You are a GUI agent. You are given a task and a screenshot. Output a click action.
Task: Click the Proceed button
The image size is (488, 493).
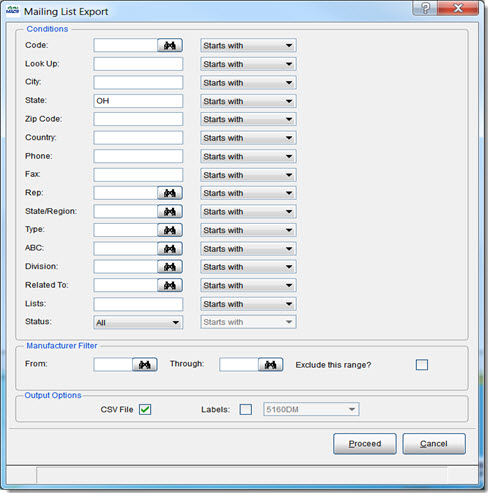[365, 444]
